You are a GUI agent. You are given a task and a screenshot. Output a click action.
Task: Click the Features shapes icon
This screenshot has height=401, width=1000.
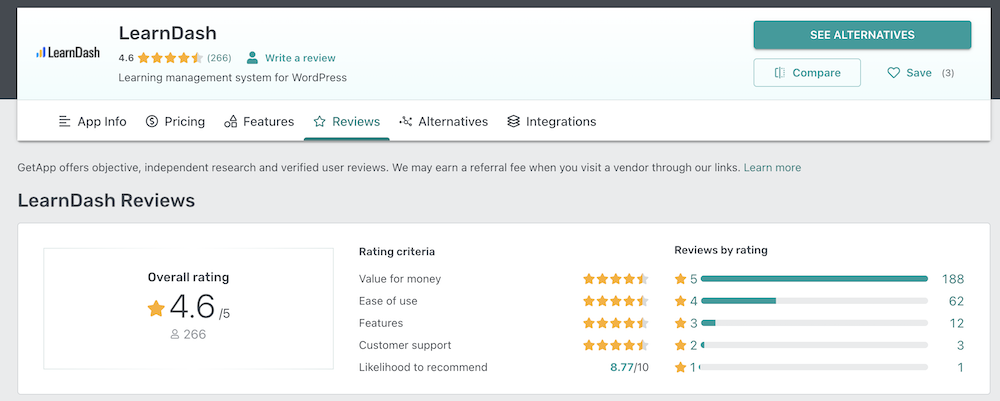tap(231, 122)
